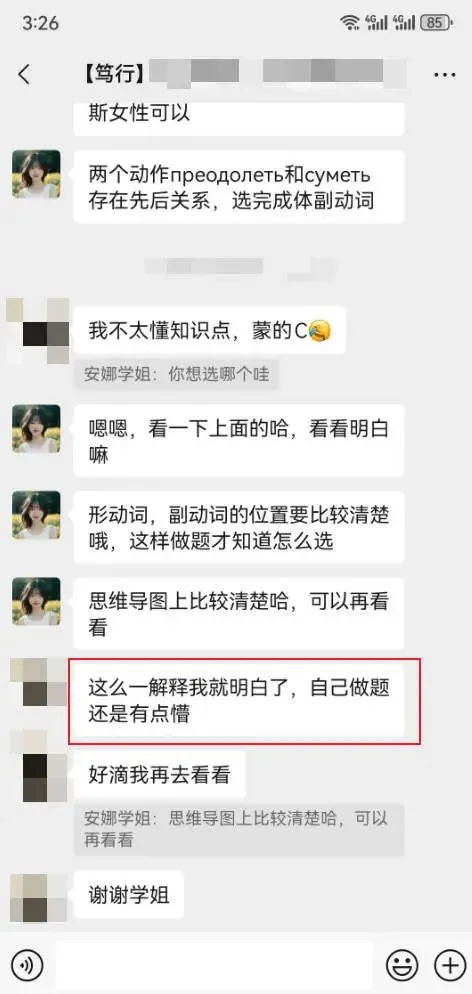Screen dimensions: 472x994
Task: Tap the girl avatar beside 形动词 message
Action: [36, 515]
